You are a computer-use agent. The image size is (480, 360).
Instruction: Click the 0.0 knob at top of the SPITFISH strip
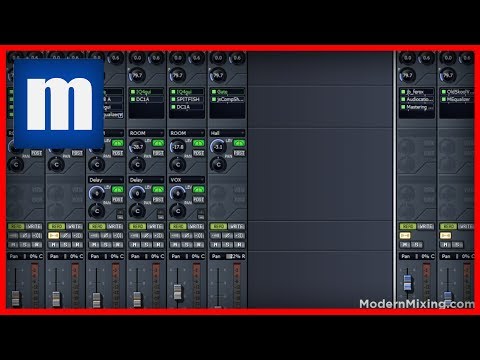click(178, 58)
